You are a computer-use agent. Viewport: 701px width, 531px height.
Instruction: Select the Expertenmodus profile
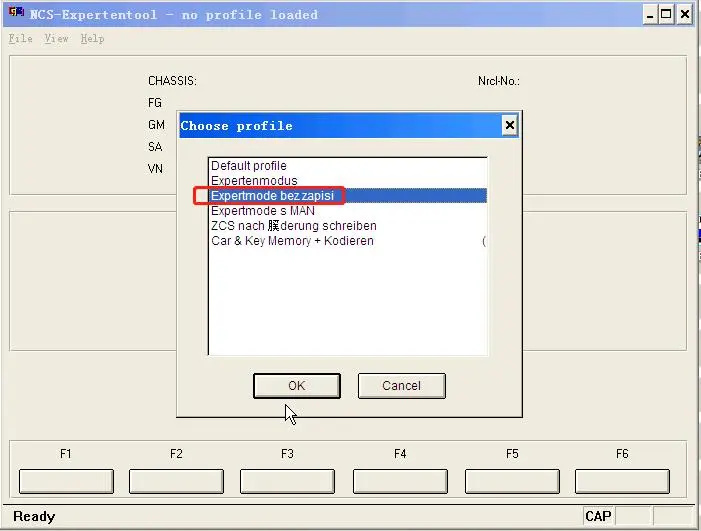348,181
